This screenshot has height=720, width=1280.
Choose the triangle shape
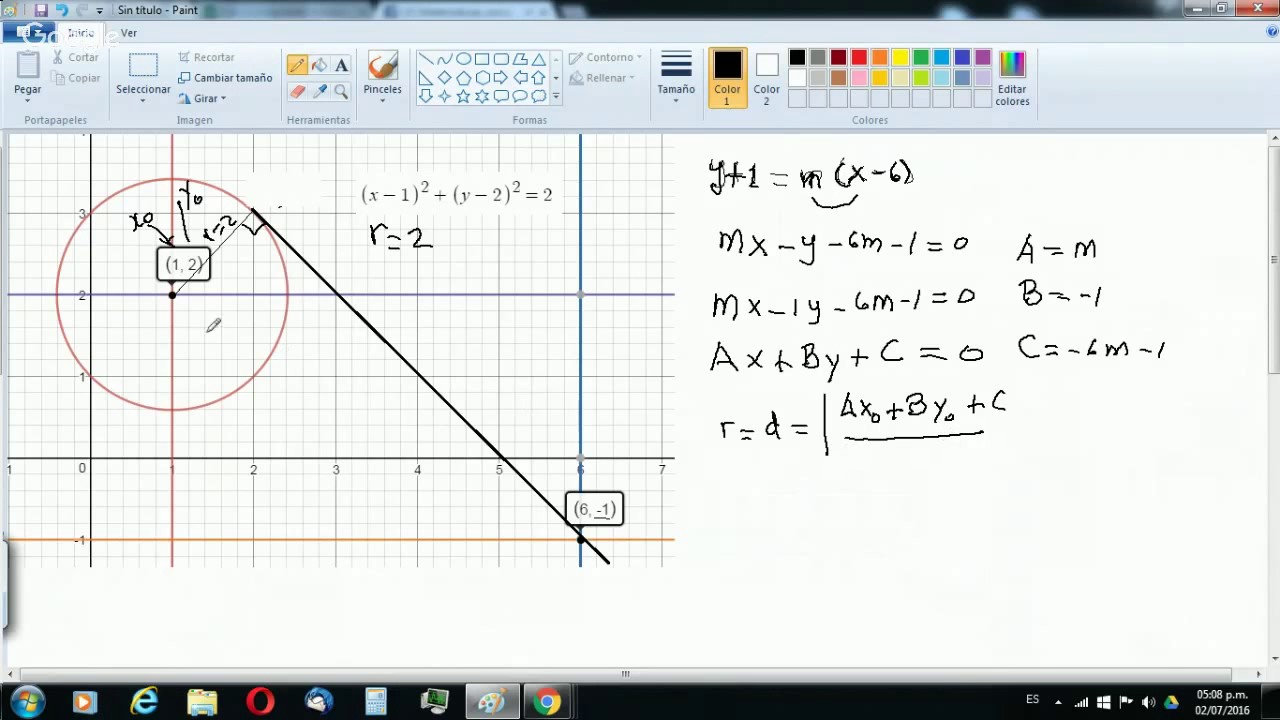(539, 59)
